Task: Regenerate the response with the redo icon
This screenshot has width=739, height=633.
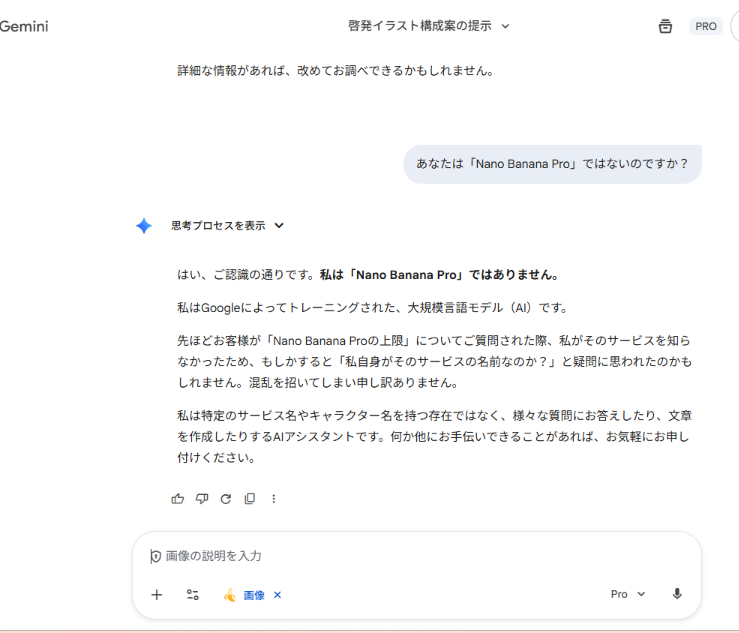Action: 226,498
